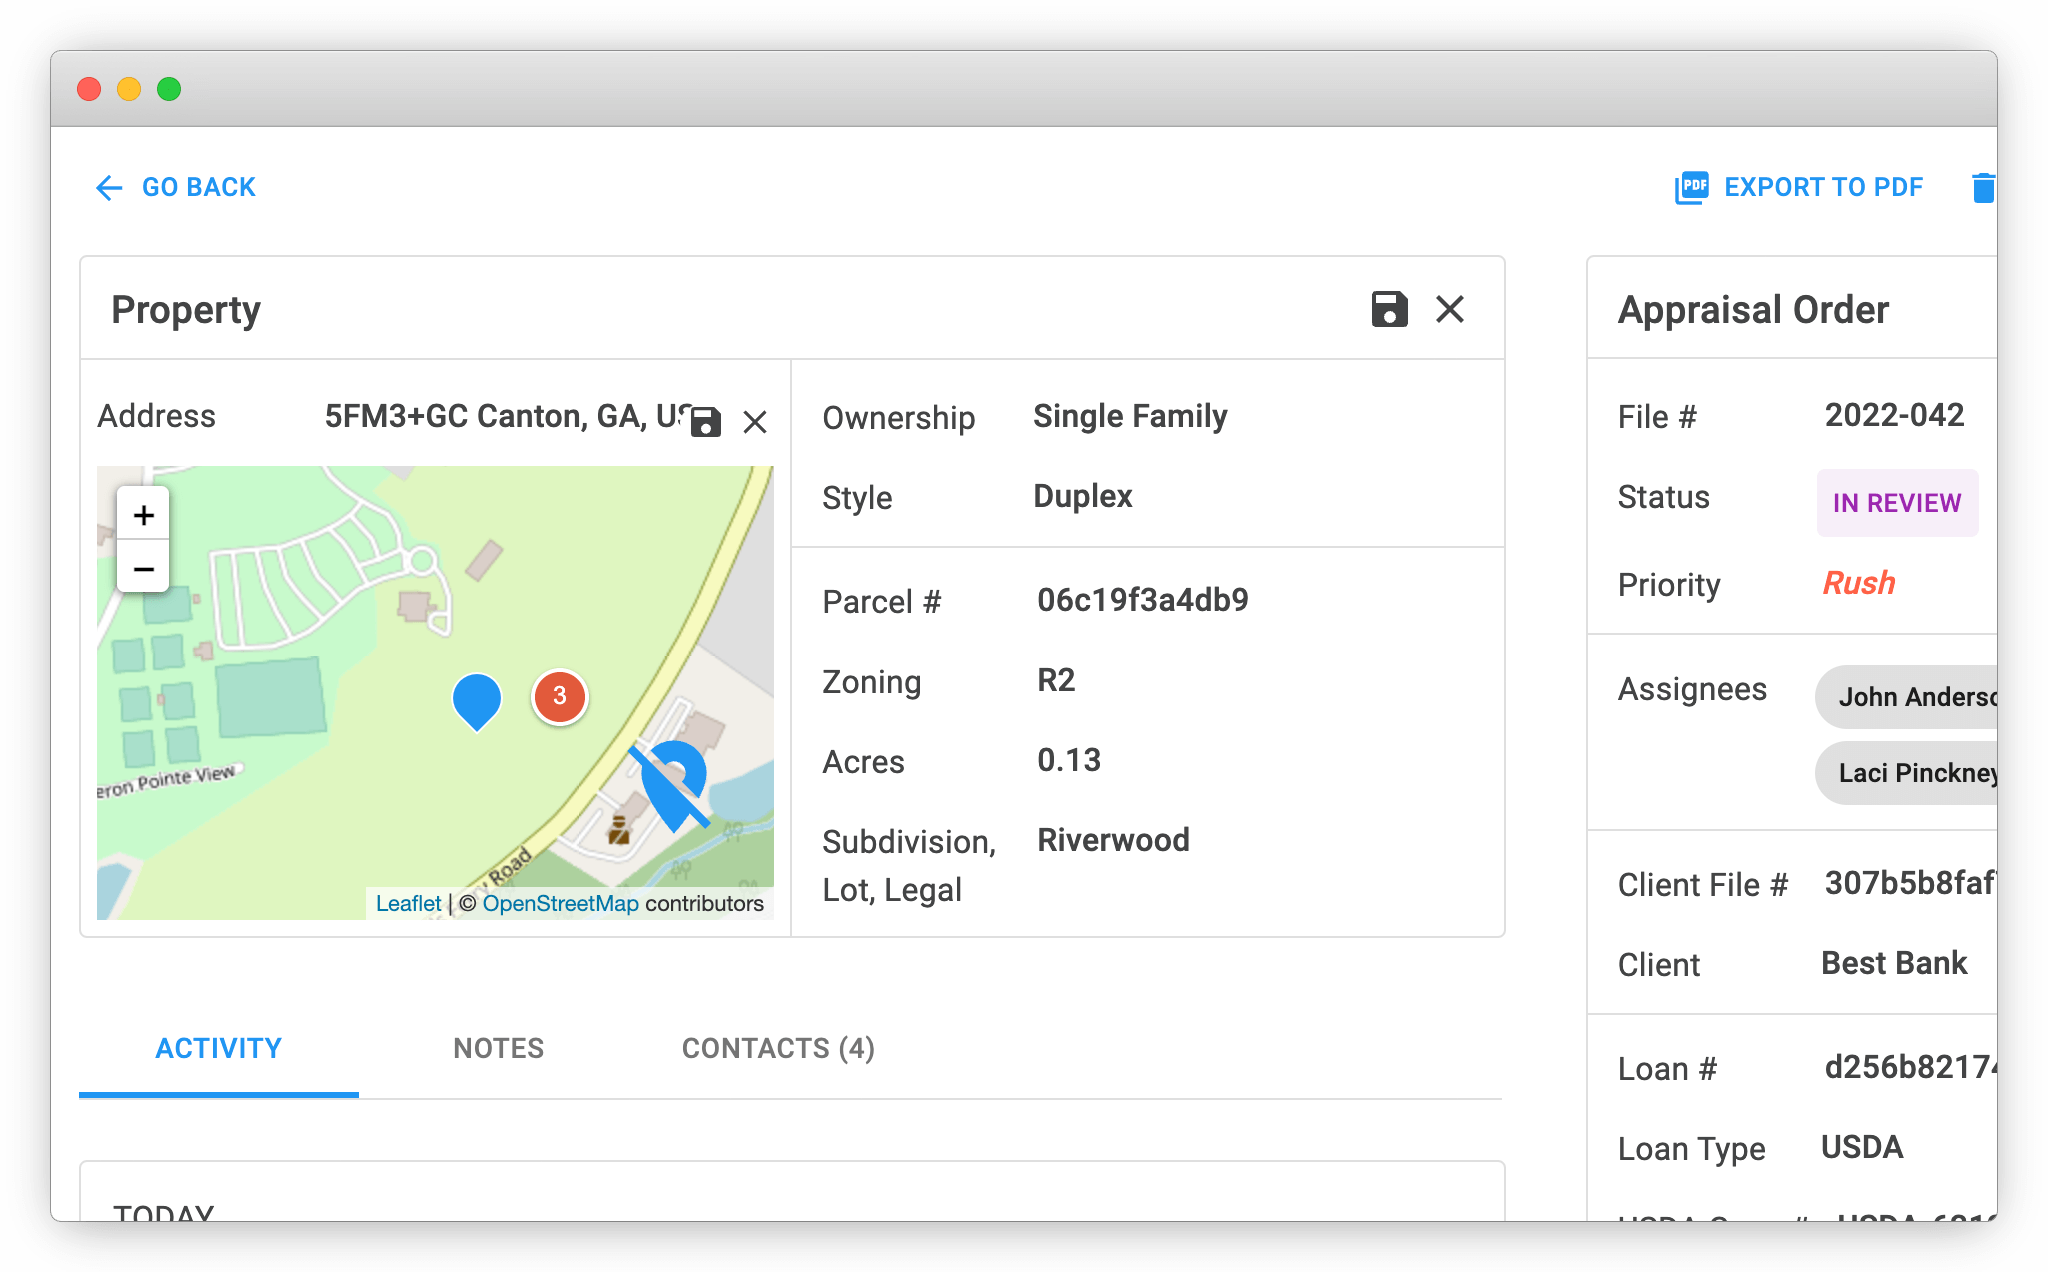Zoom out on the property map
The width and height of the screenshot is (2048, 1272).
point(143,567)
